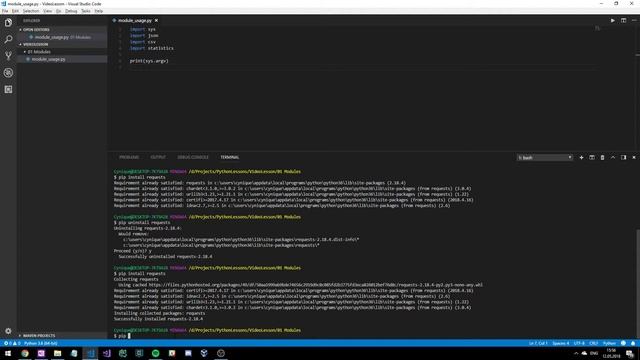This screenshot has width=640, height=360.
Task: Move the panel to the right side
Action: point(623,158)
